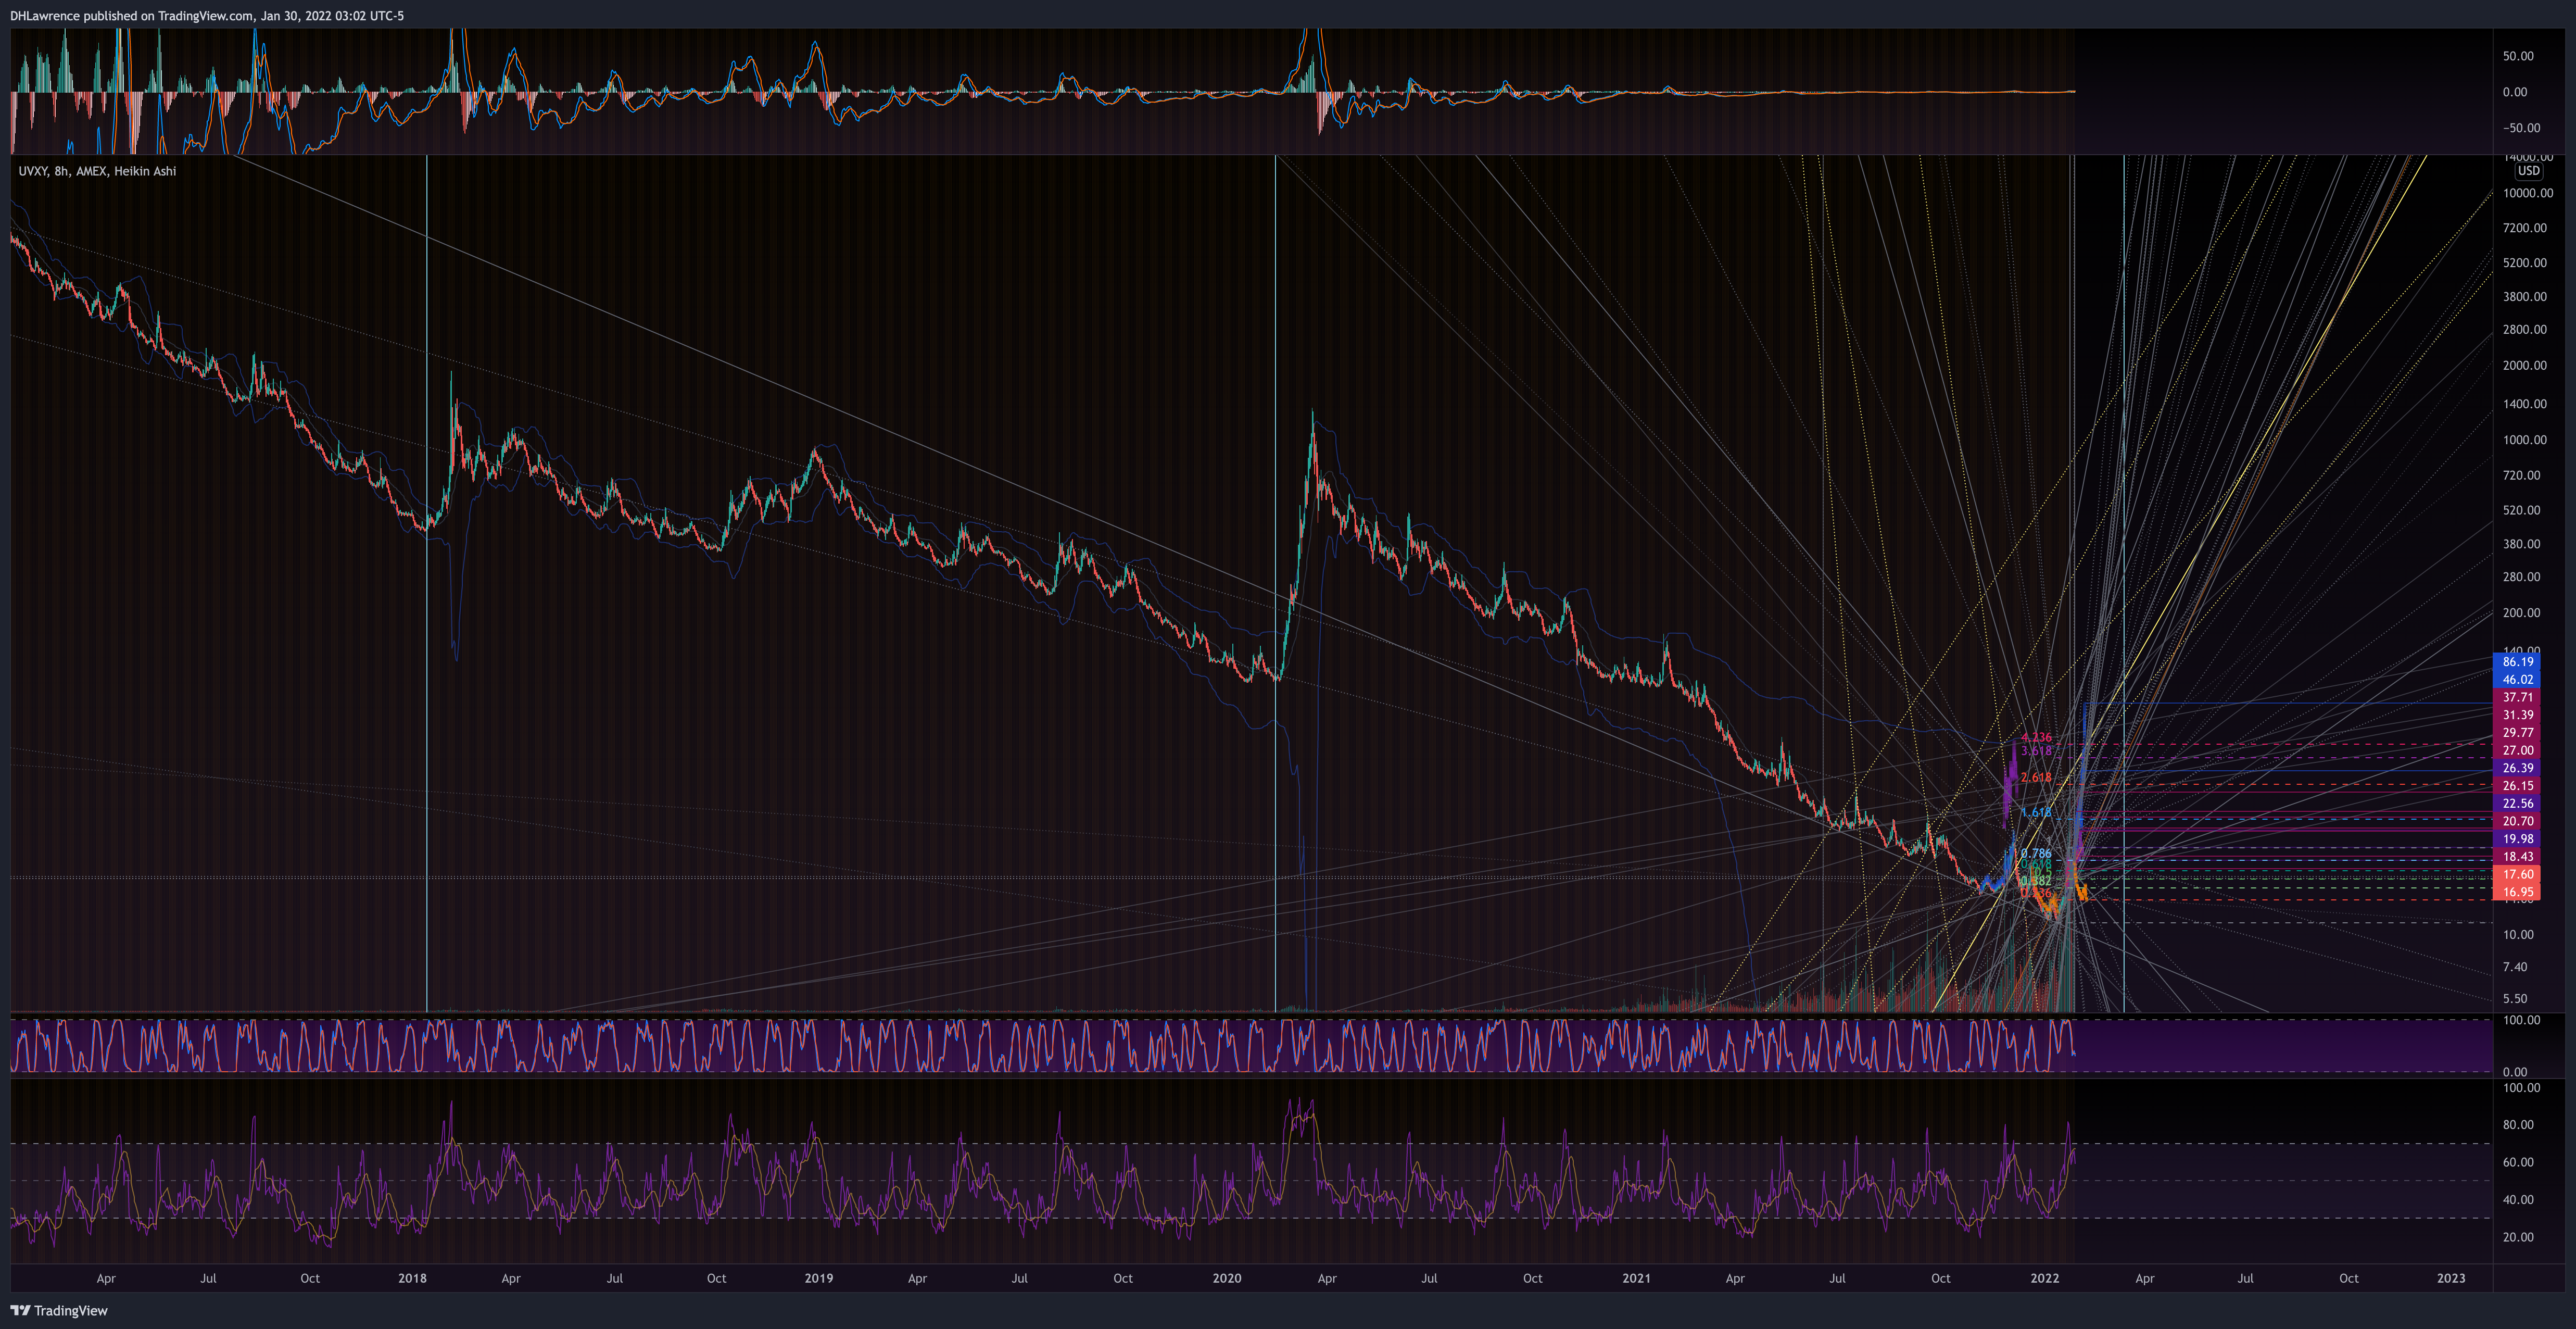
Task: Click the UVXY, 8h, AMEX, Heikin Ashi title
Action: click(97, 171)
